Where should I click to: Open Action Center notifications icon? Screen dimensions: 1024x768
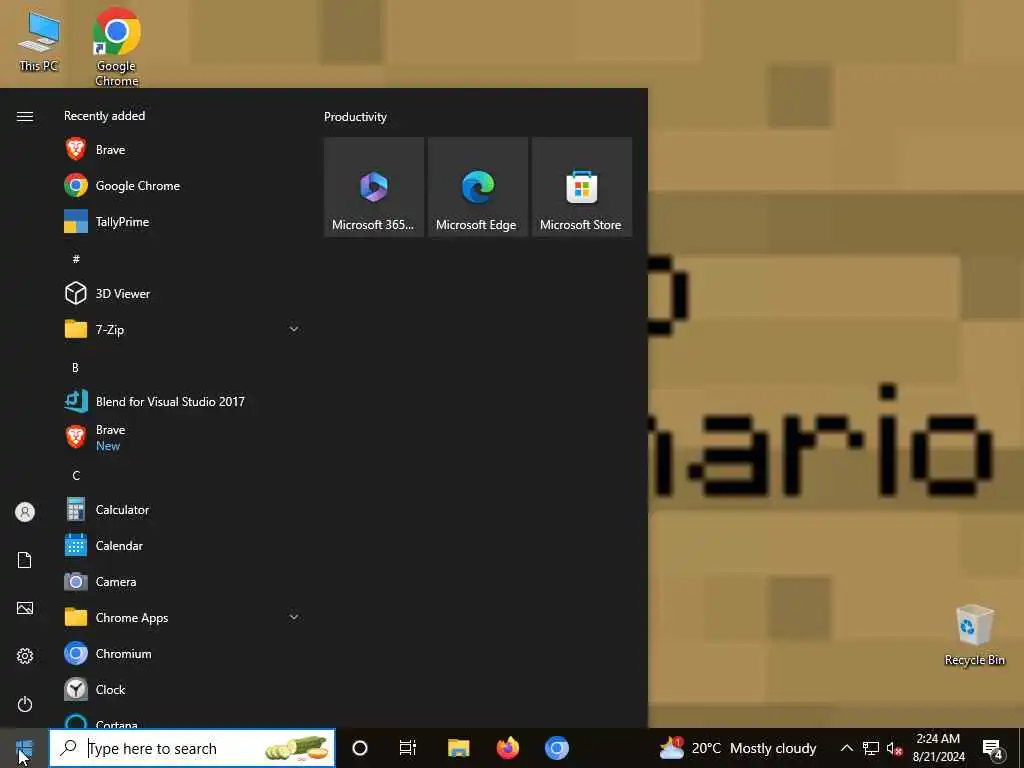pyautogui.click(x=992, y=748)
